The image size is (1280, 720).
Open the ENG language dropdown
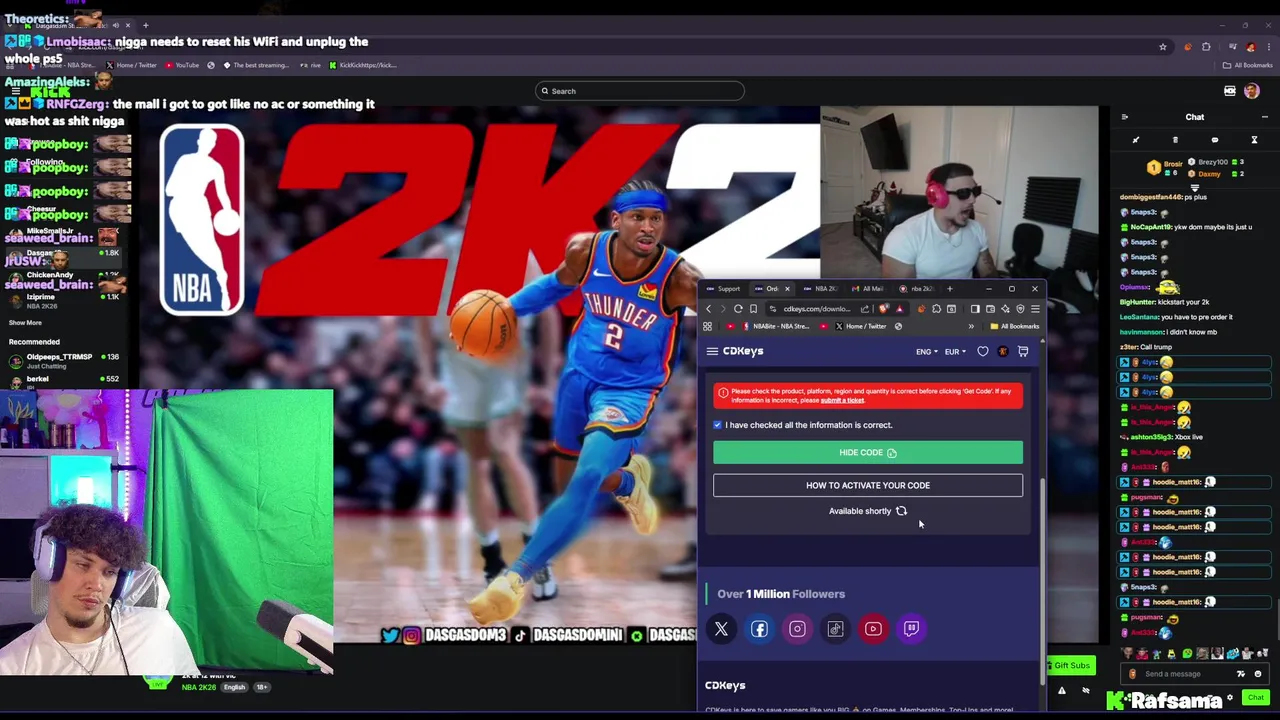[x=926, y=352]
